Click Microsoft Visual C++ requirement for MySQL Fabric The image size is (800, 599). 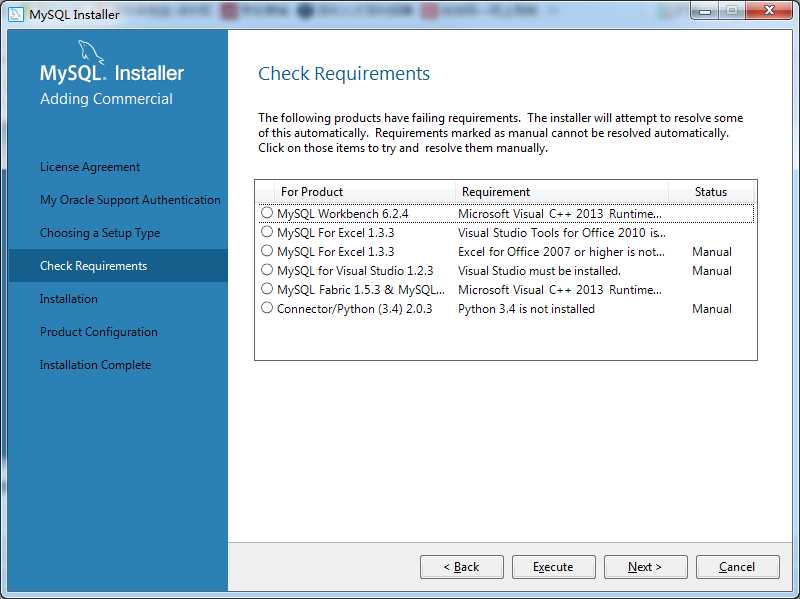(560, 290)
